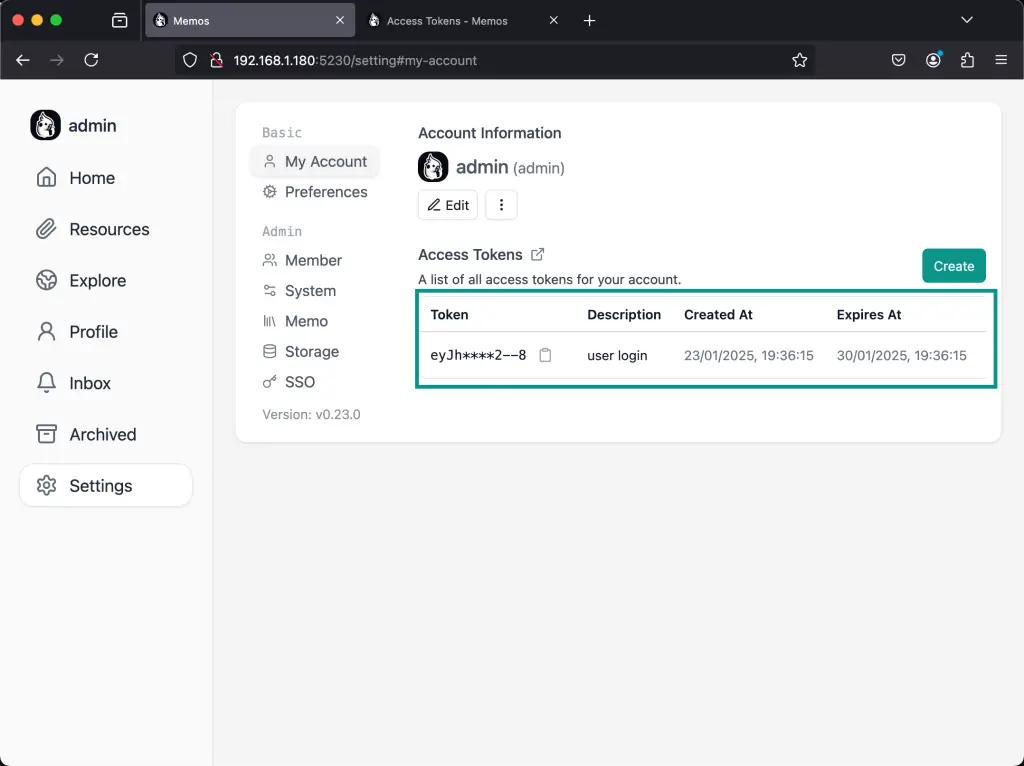The height and width of the screenshot is (766, 1024).
Task: Open Explore from the sidebar
Action: [x=97, y=280]
